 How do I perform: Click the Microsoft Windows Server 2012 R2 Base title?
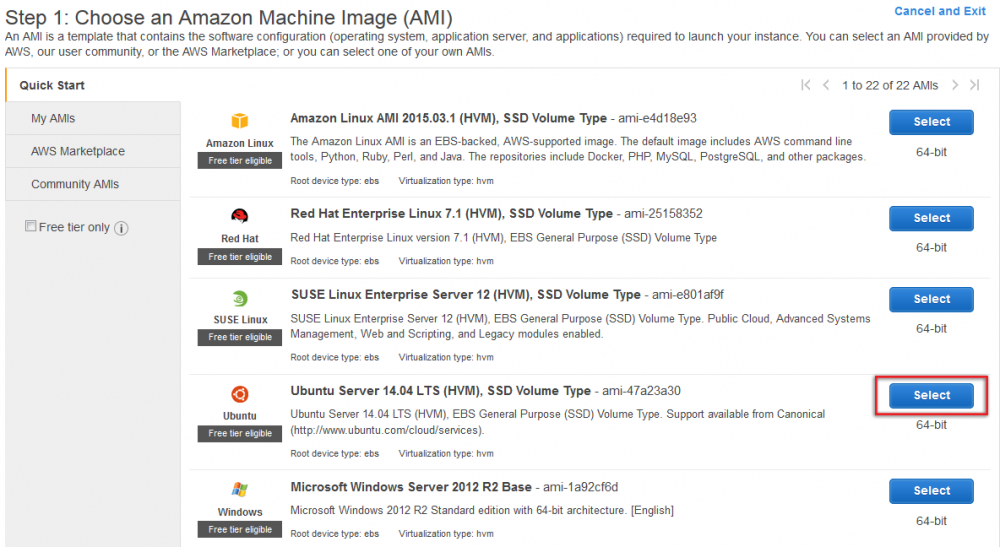point(411,487)
